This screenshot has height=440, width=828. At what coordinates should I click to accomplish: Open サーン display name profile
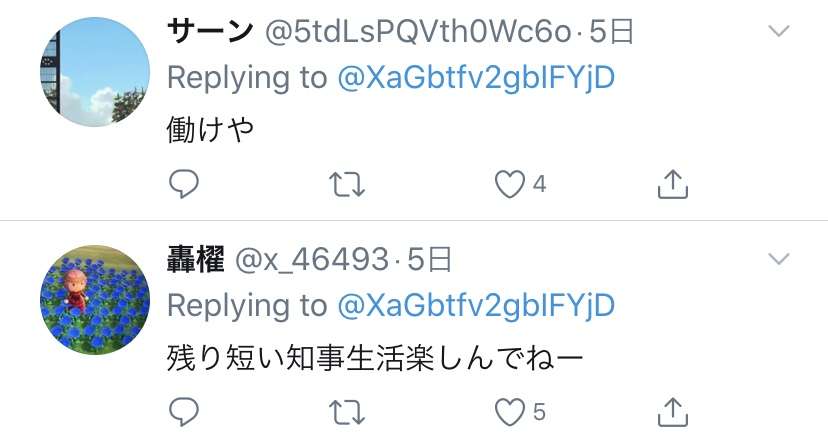[210, 32]
